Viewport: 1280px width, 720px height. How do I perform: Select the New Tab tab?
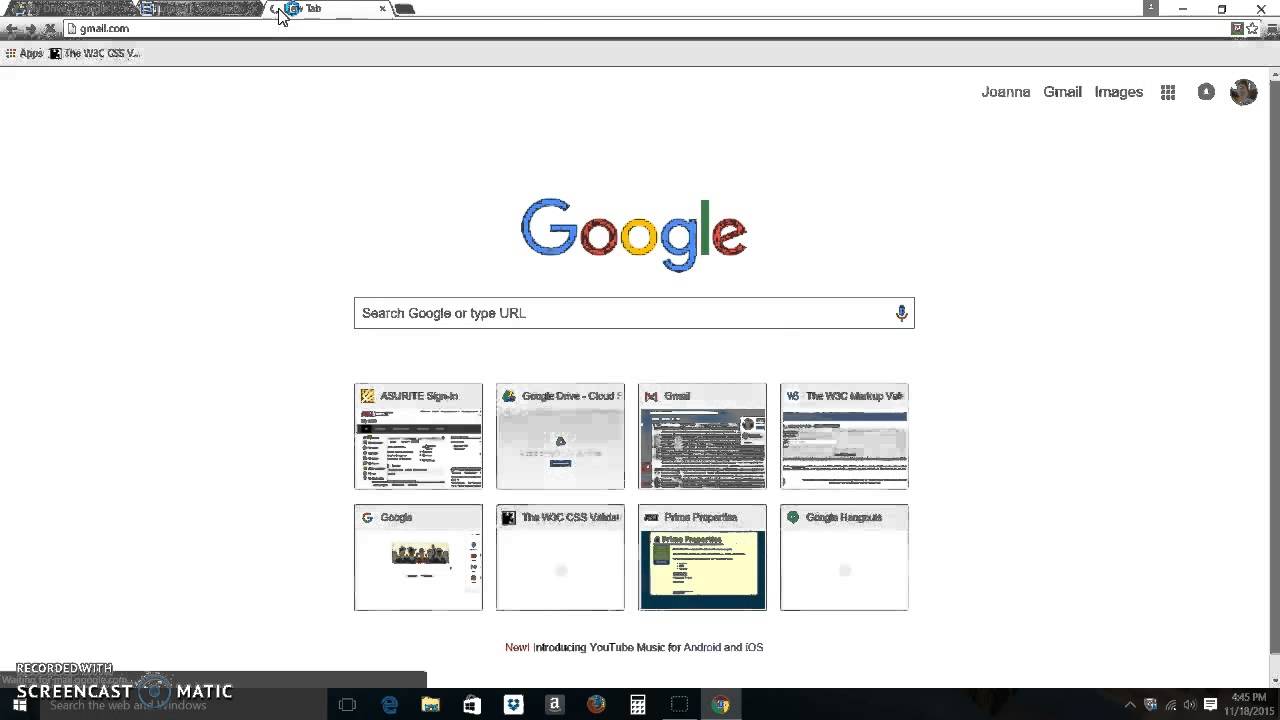pos(328,9)
